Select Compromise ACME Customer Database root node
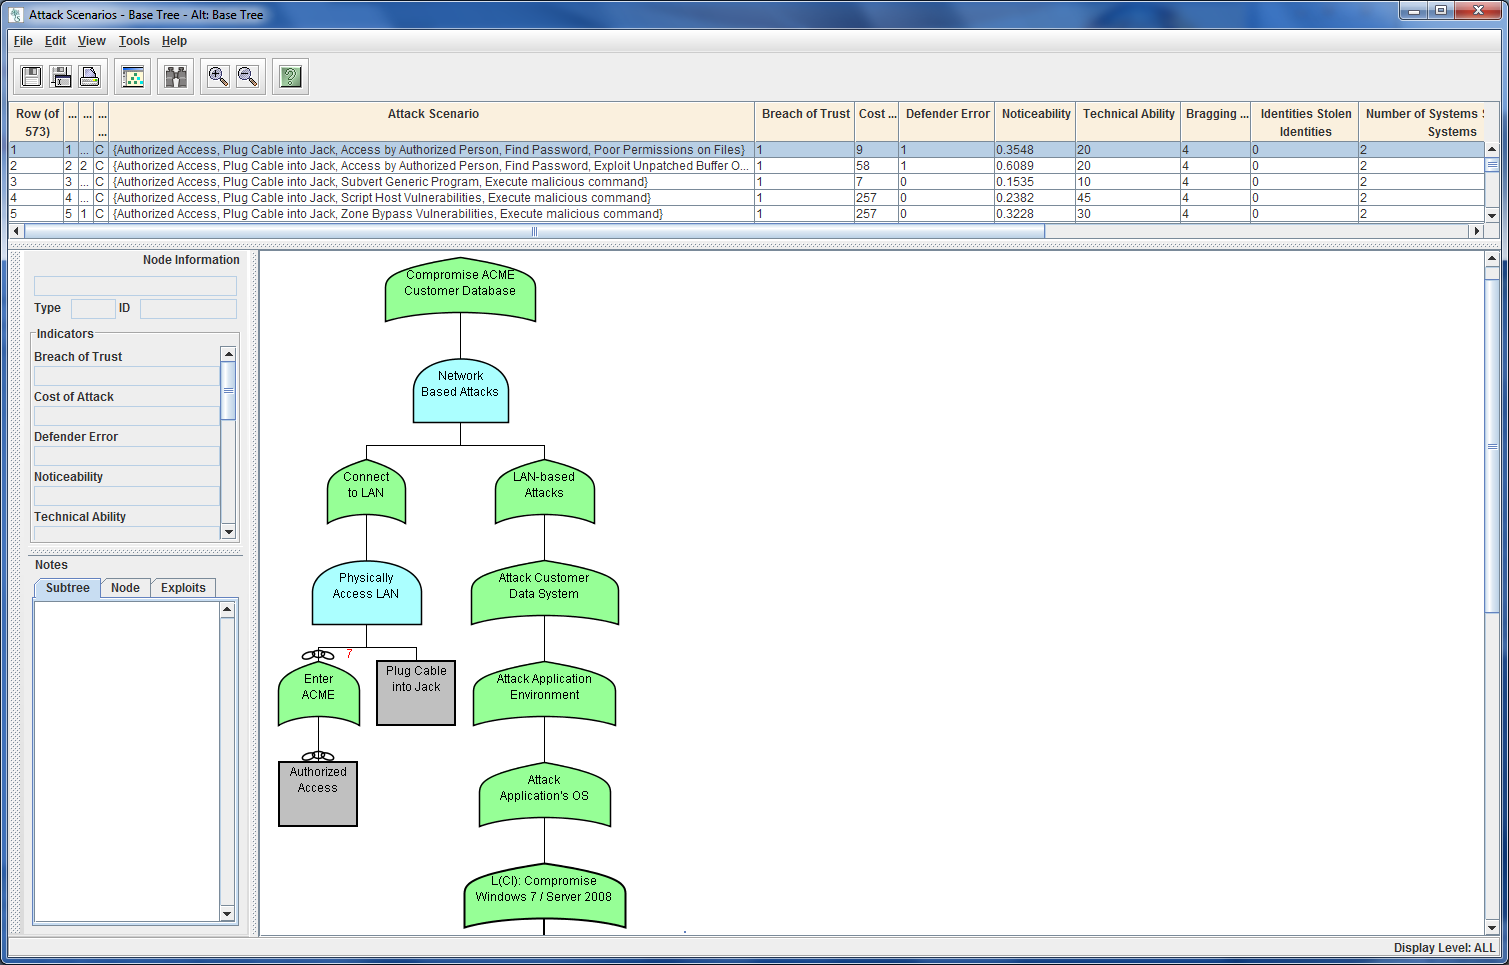The image size is (1509, 965). point(460,288)
